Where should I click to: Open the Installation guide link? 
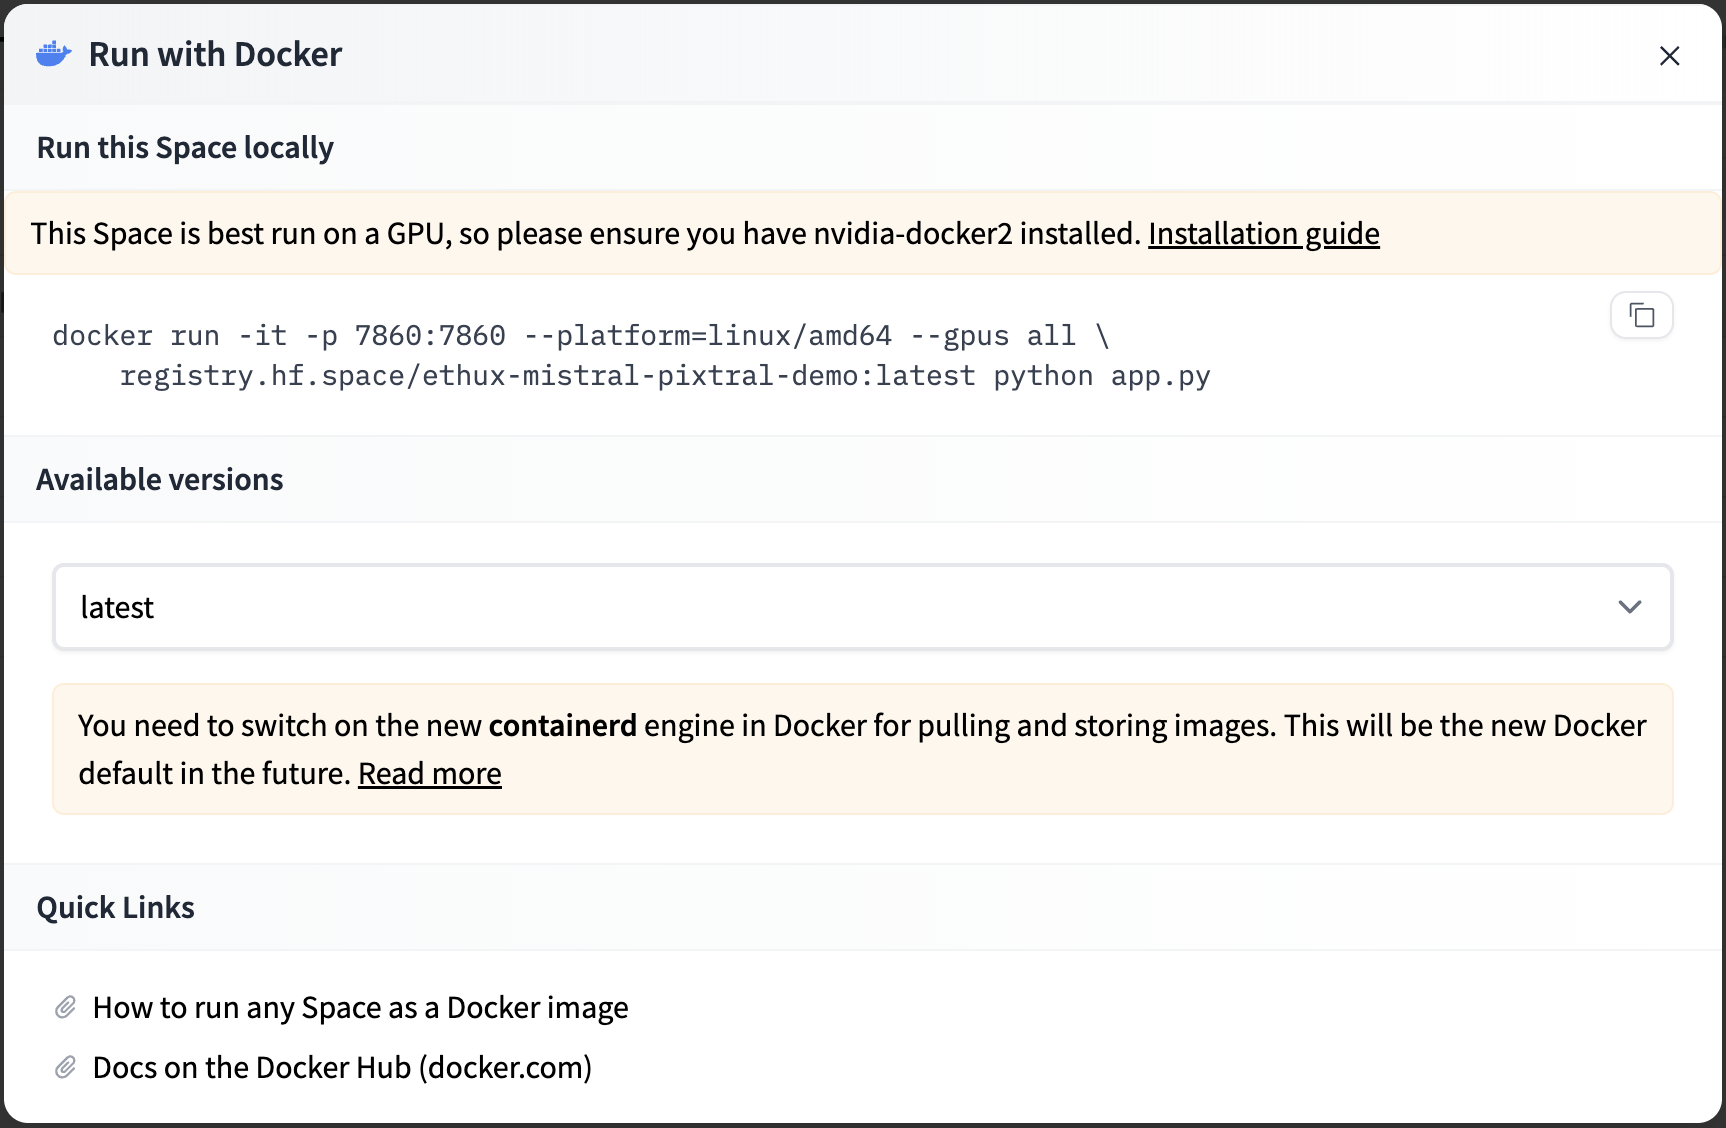click(x=1263, y=233)
